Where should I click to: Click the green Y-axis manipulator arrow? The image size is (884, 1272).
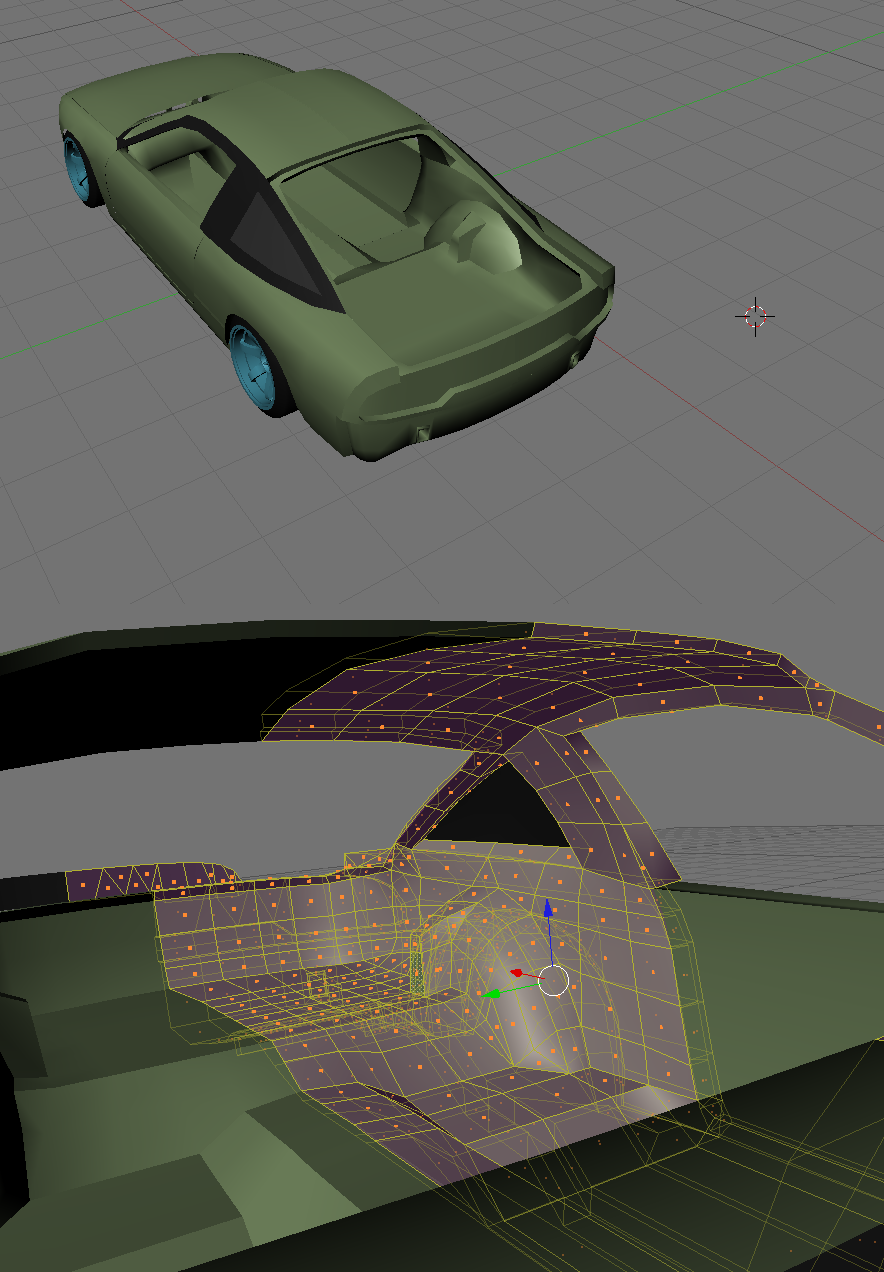tap(492, 994)
